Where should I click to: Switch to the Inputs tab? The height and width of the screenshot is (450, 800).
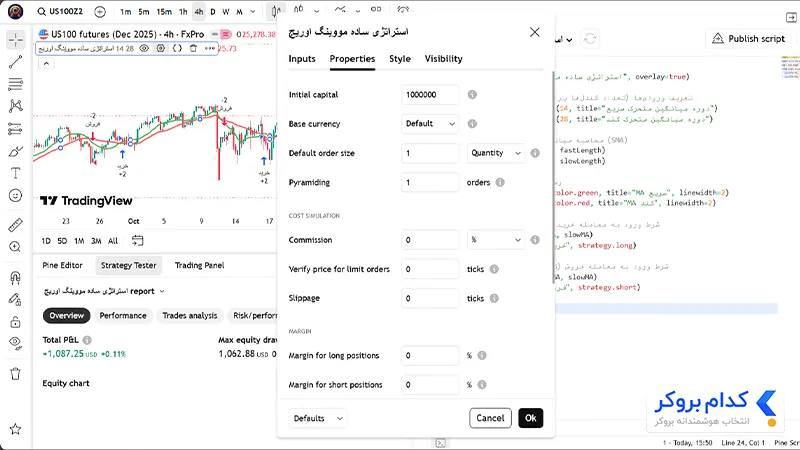click(302, 59)
